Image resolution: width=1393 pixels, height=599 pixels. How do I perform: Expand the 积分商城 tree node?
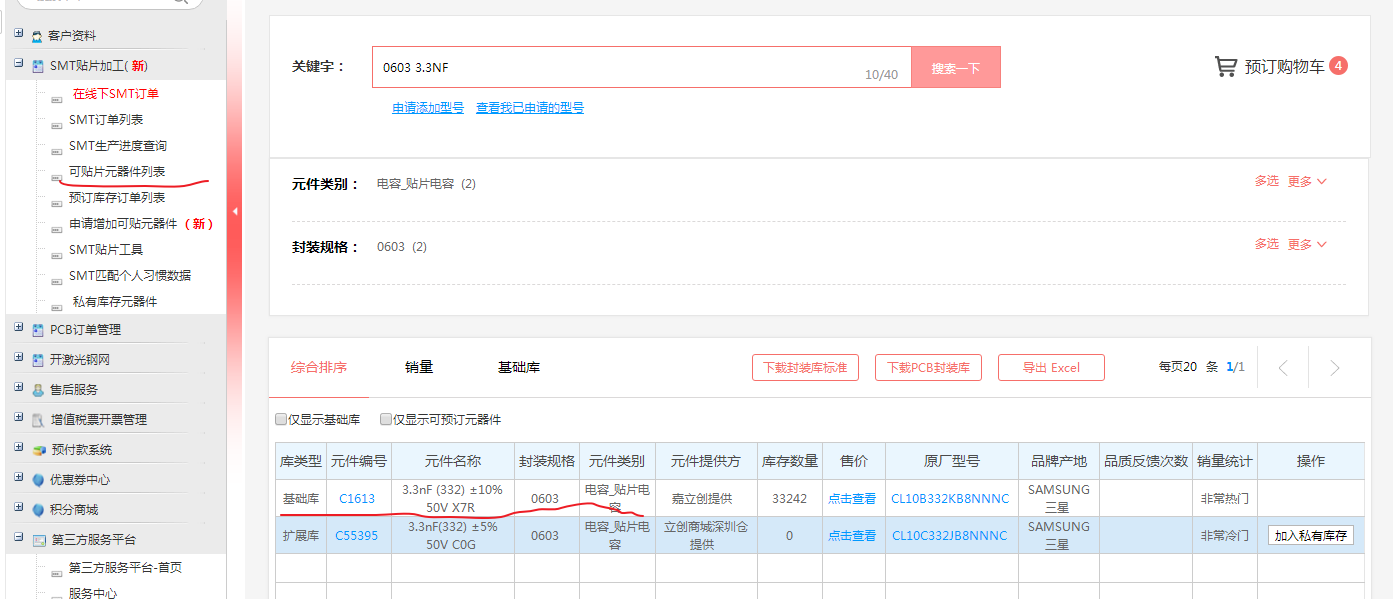19,508
